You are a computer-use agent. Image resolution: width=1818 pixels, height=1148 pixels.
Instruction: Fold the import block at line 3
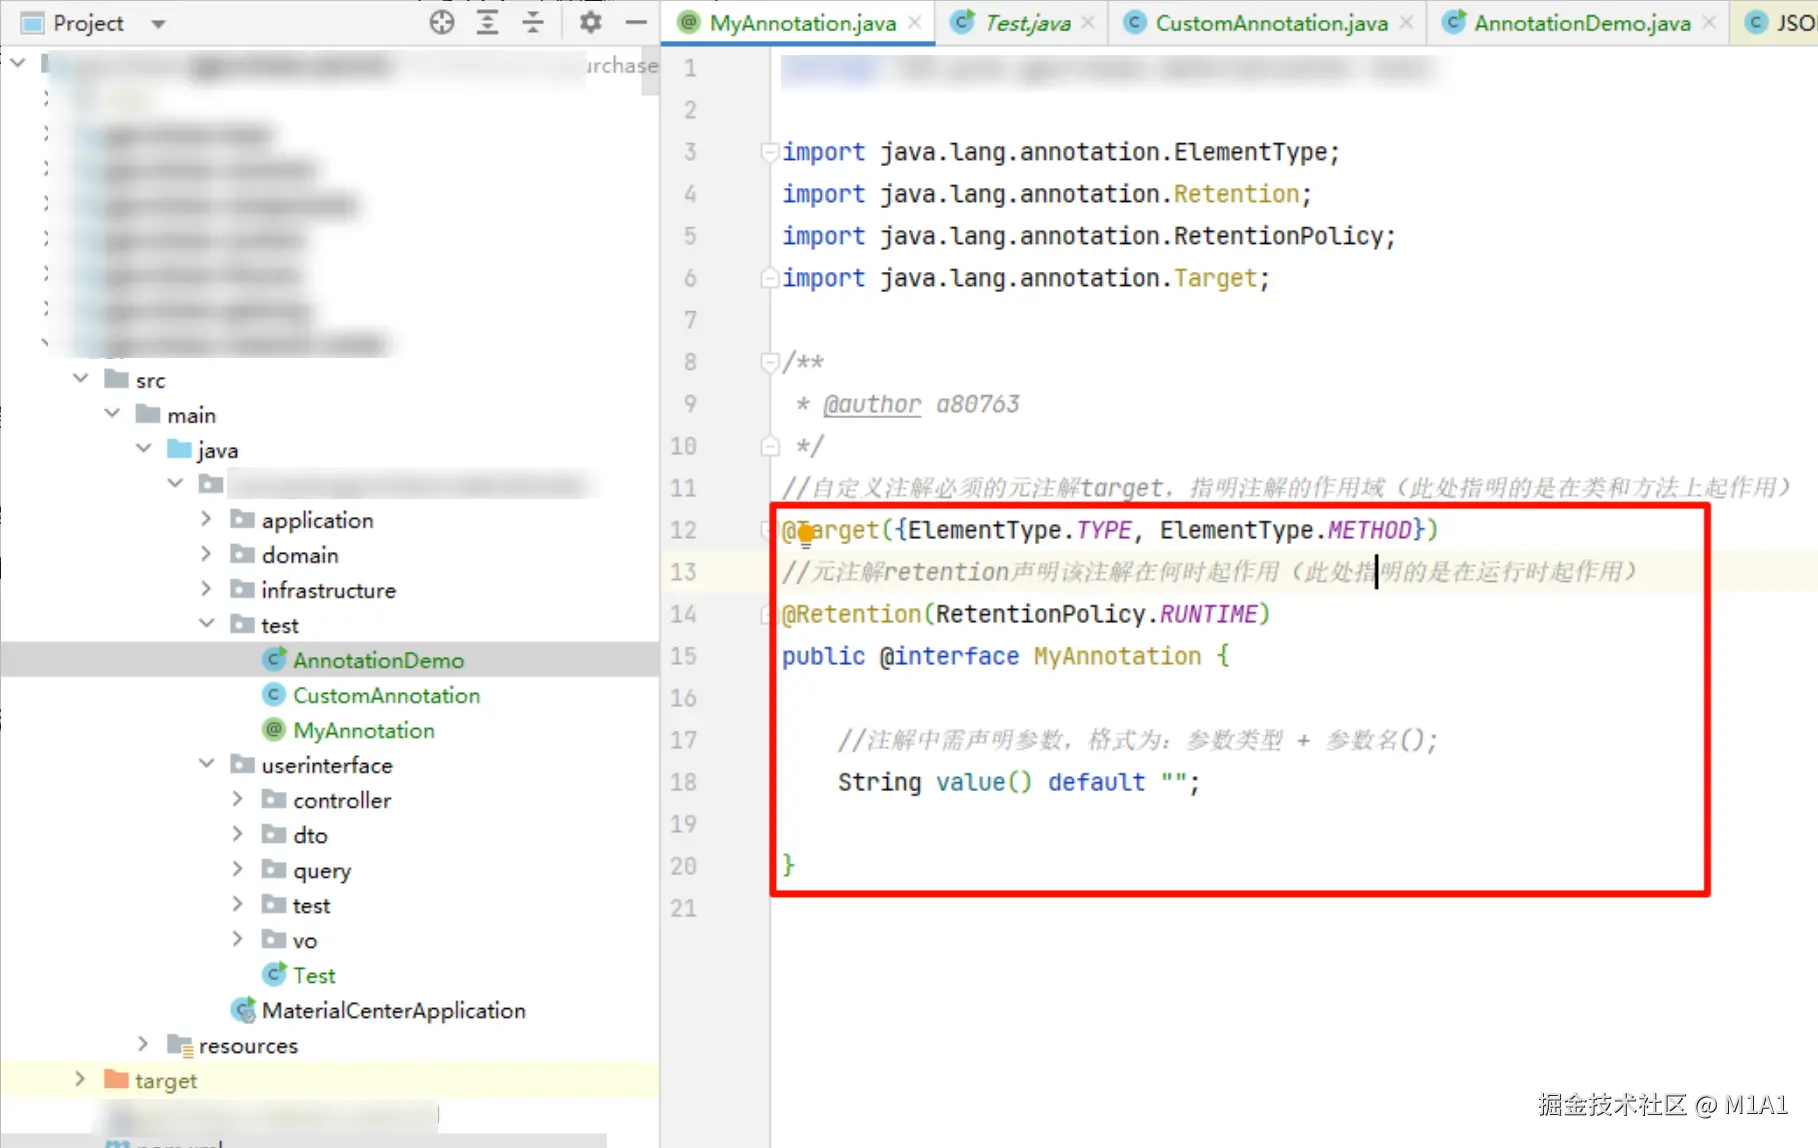pyautogui.click(x=770, y=152)
